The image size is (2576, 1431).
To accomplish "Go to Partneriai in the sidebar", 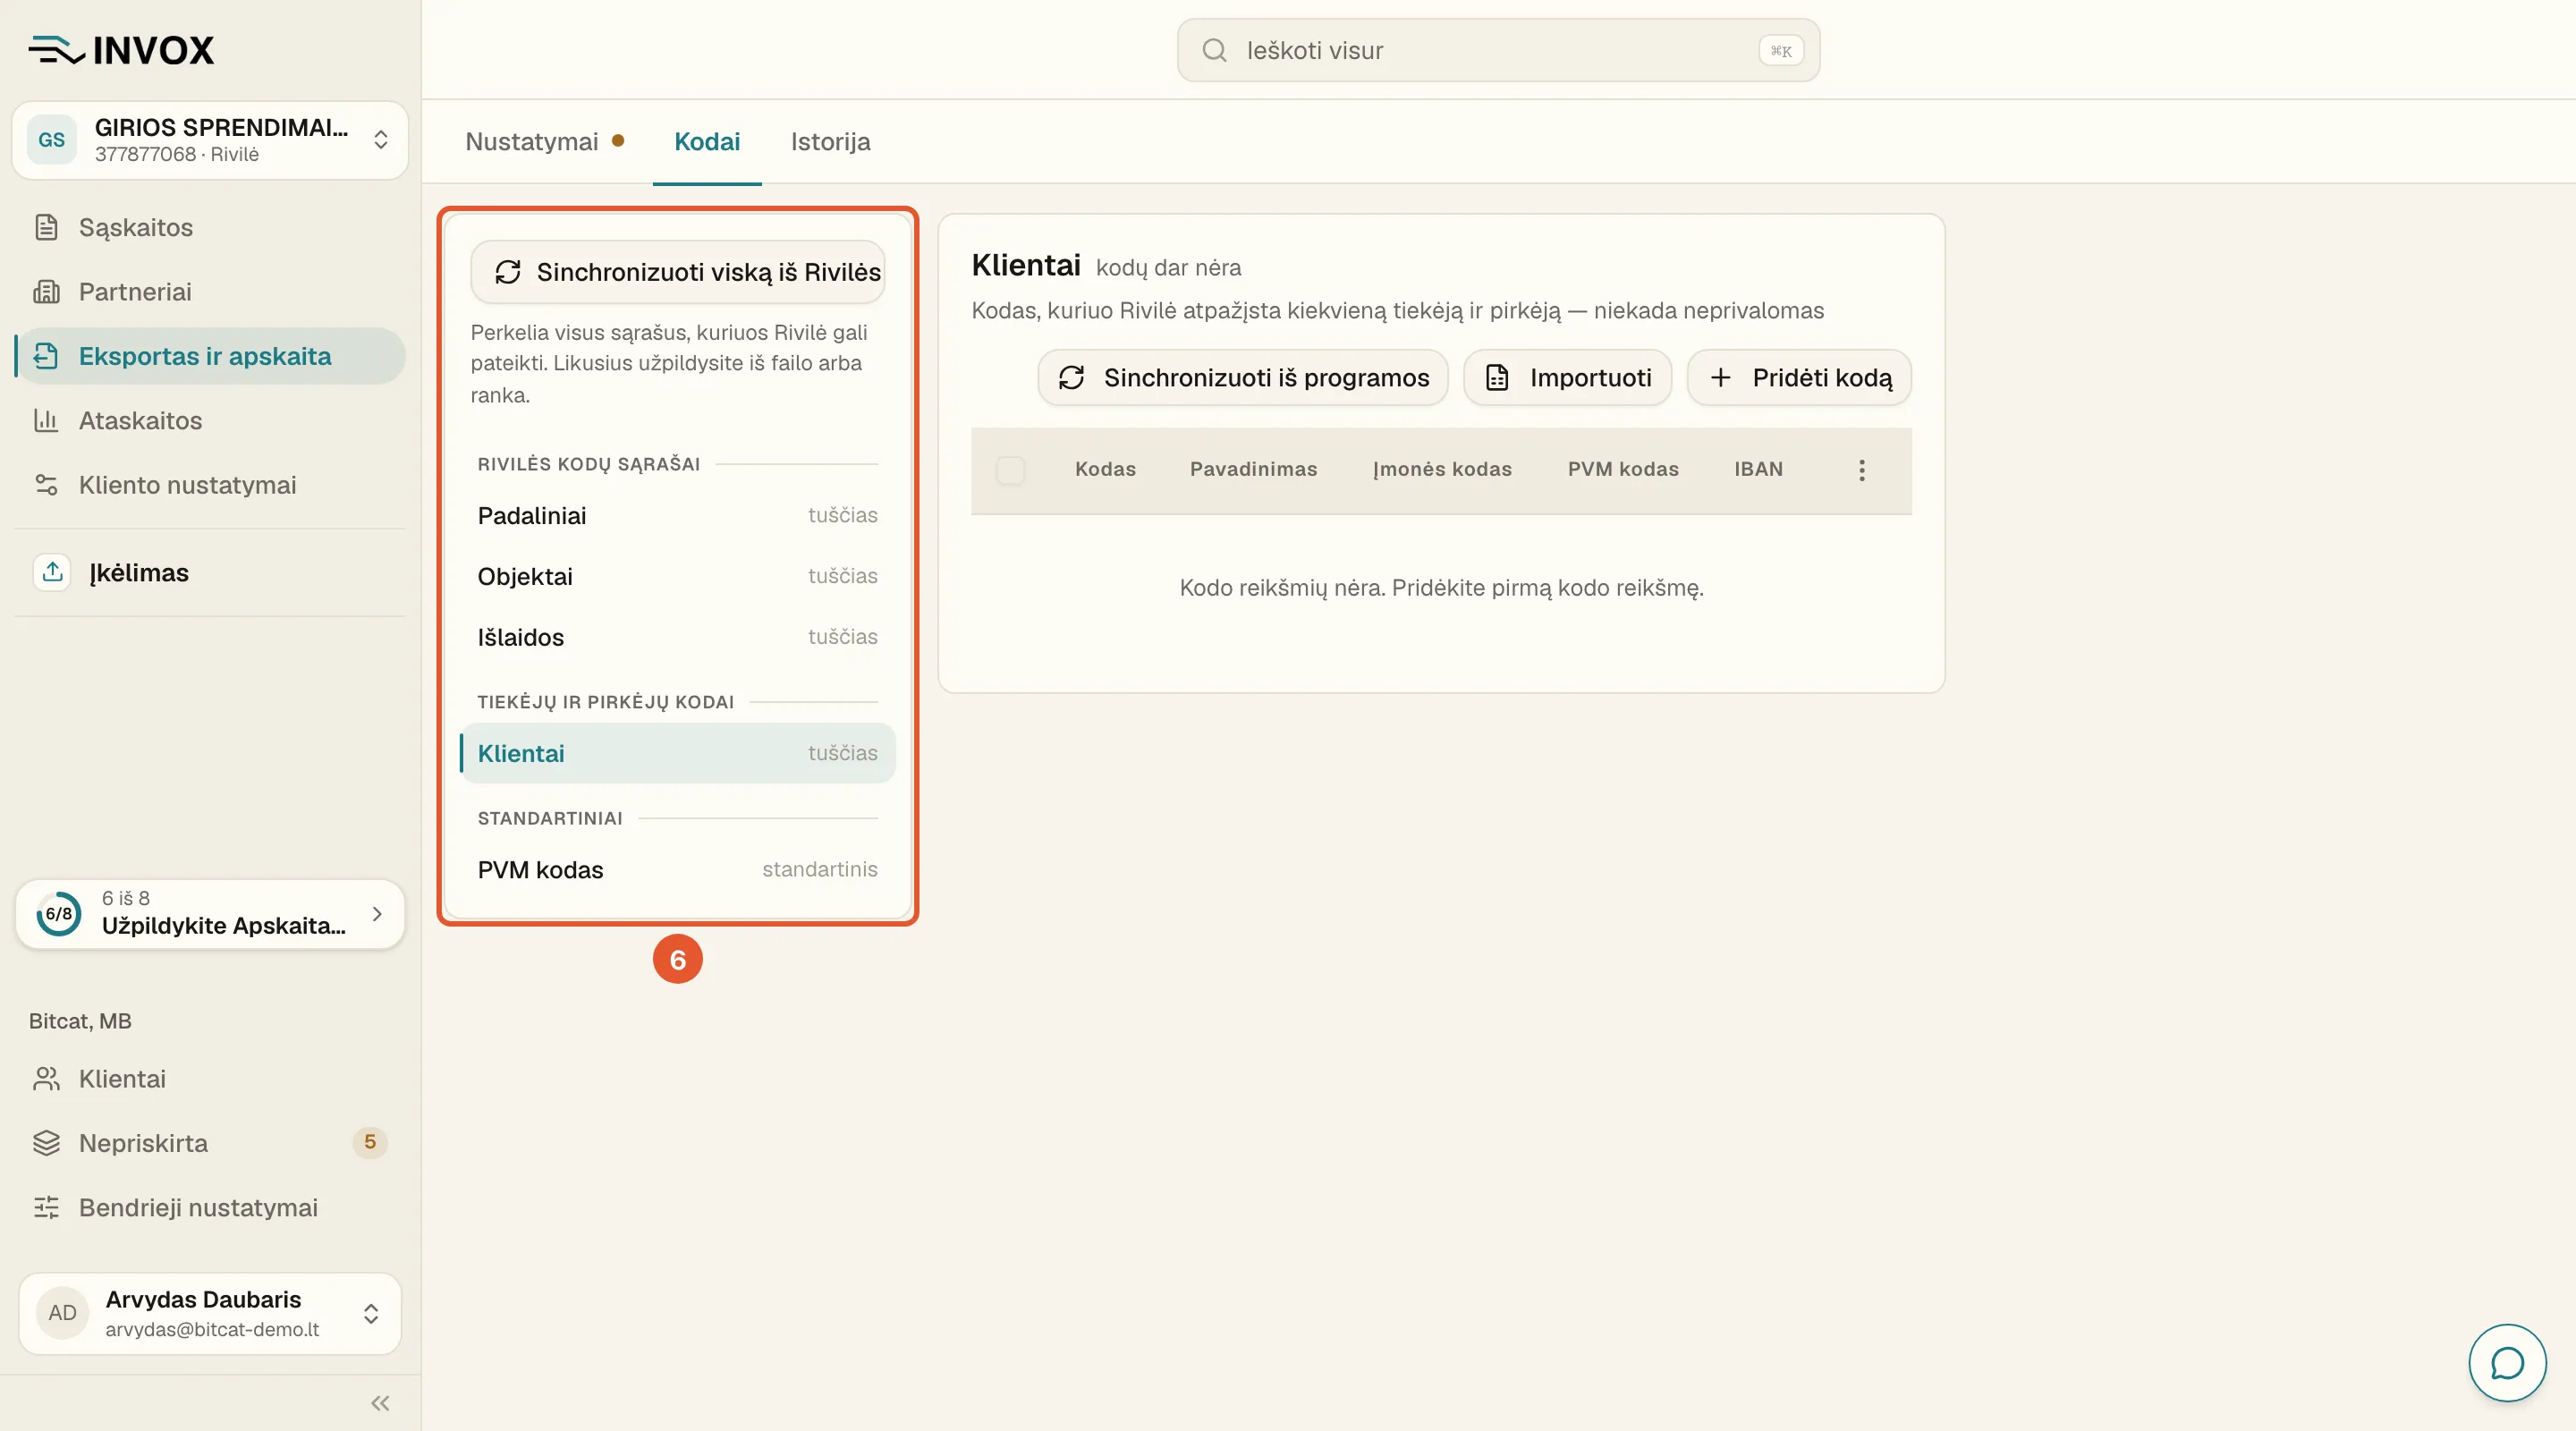I will click(x=210, y=292).
